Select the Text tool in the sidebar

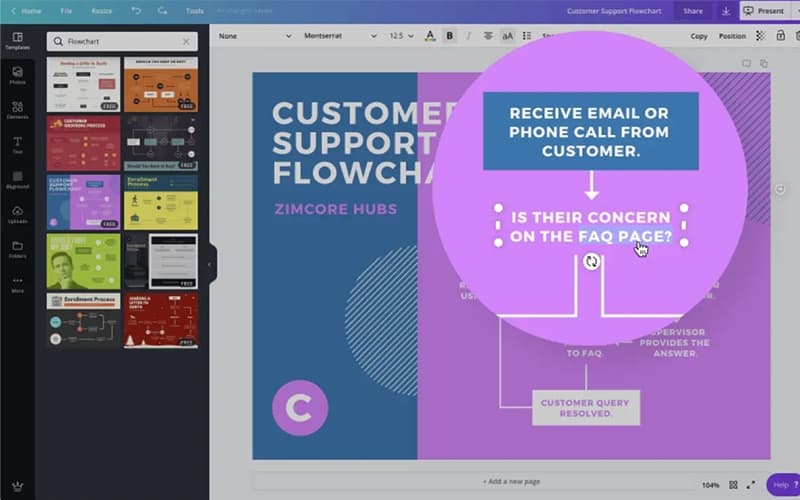coord(17,144)
